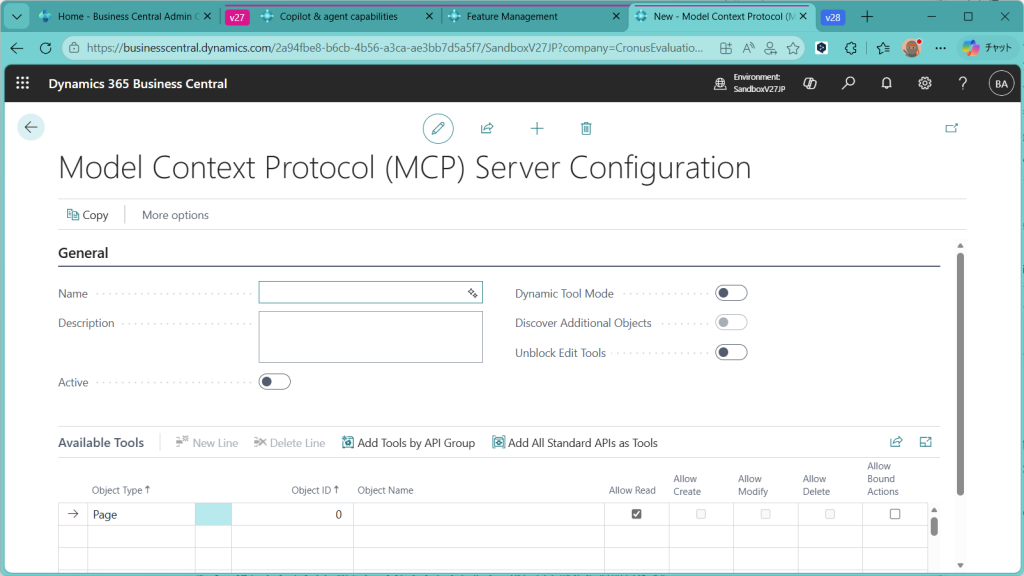
Task: Click the share icon in the page header
Action: (487, 128)
